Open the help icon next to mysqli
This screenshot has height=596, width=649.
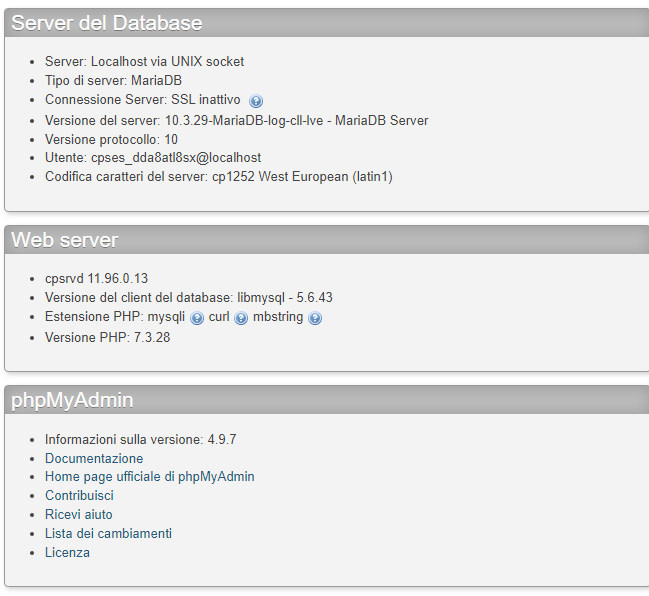197,318
